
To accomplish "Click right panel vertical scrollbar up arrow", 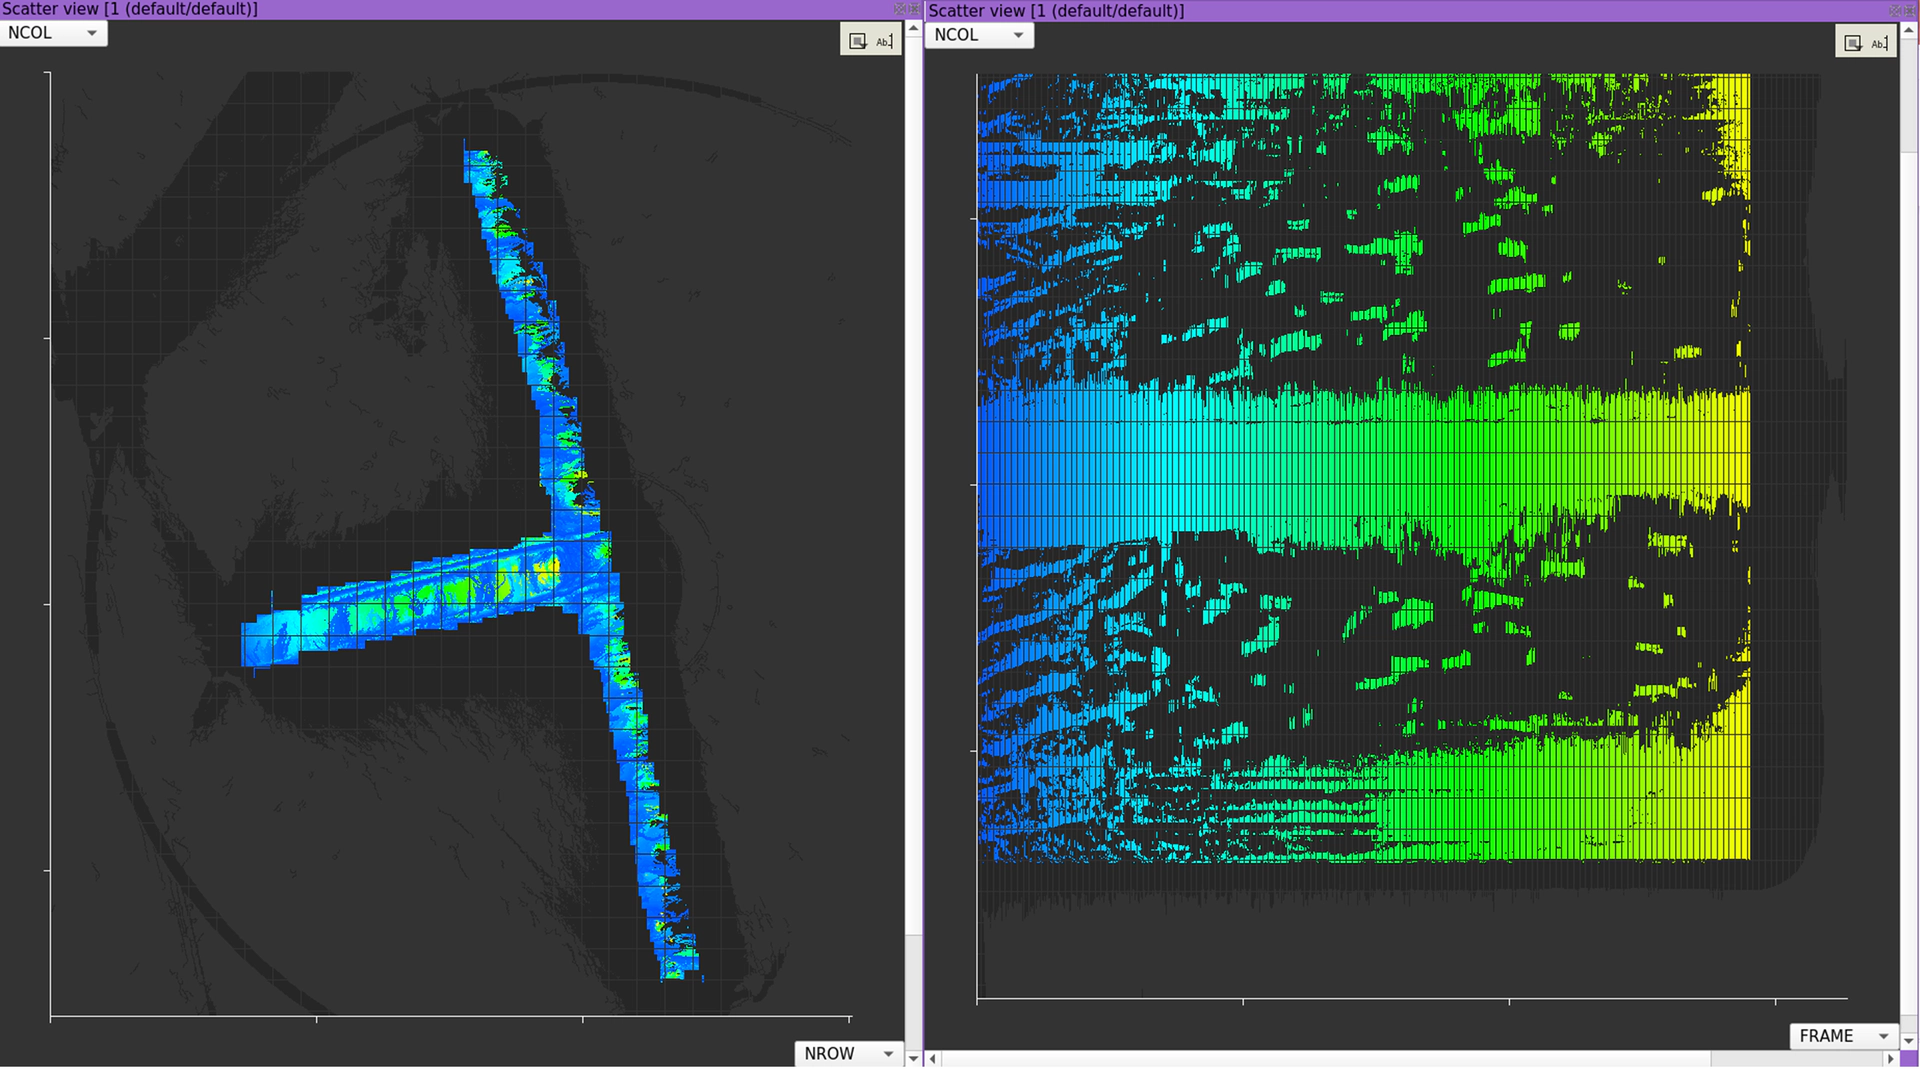I will (1909, 31).
